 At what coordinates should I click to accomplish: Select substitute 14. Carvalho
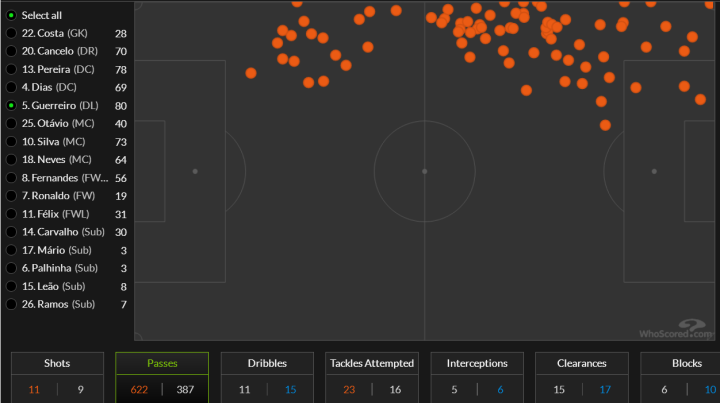point(11,231)
